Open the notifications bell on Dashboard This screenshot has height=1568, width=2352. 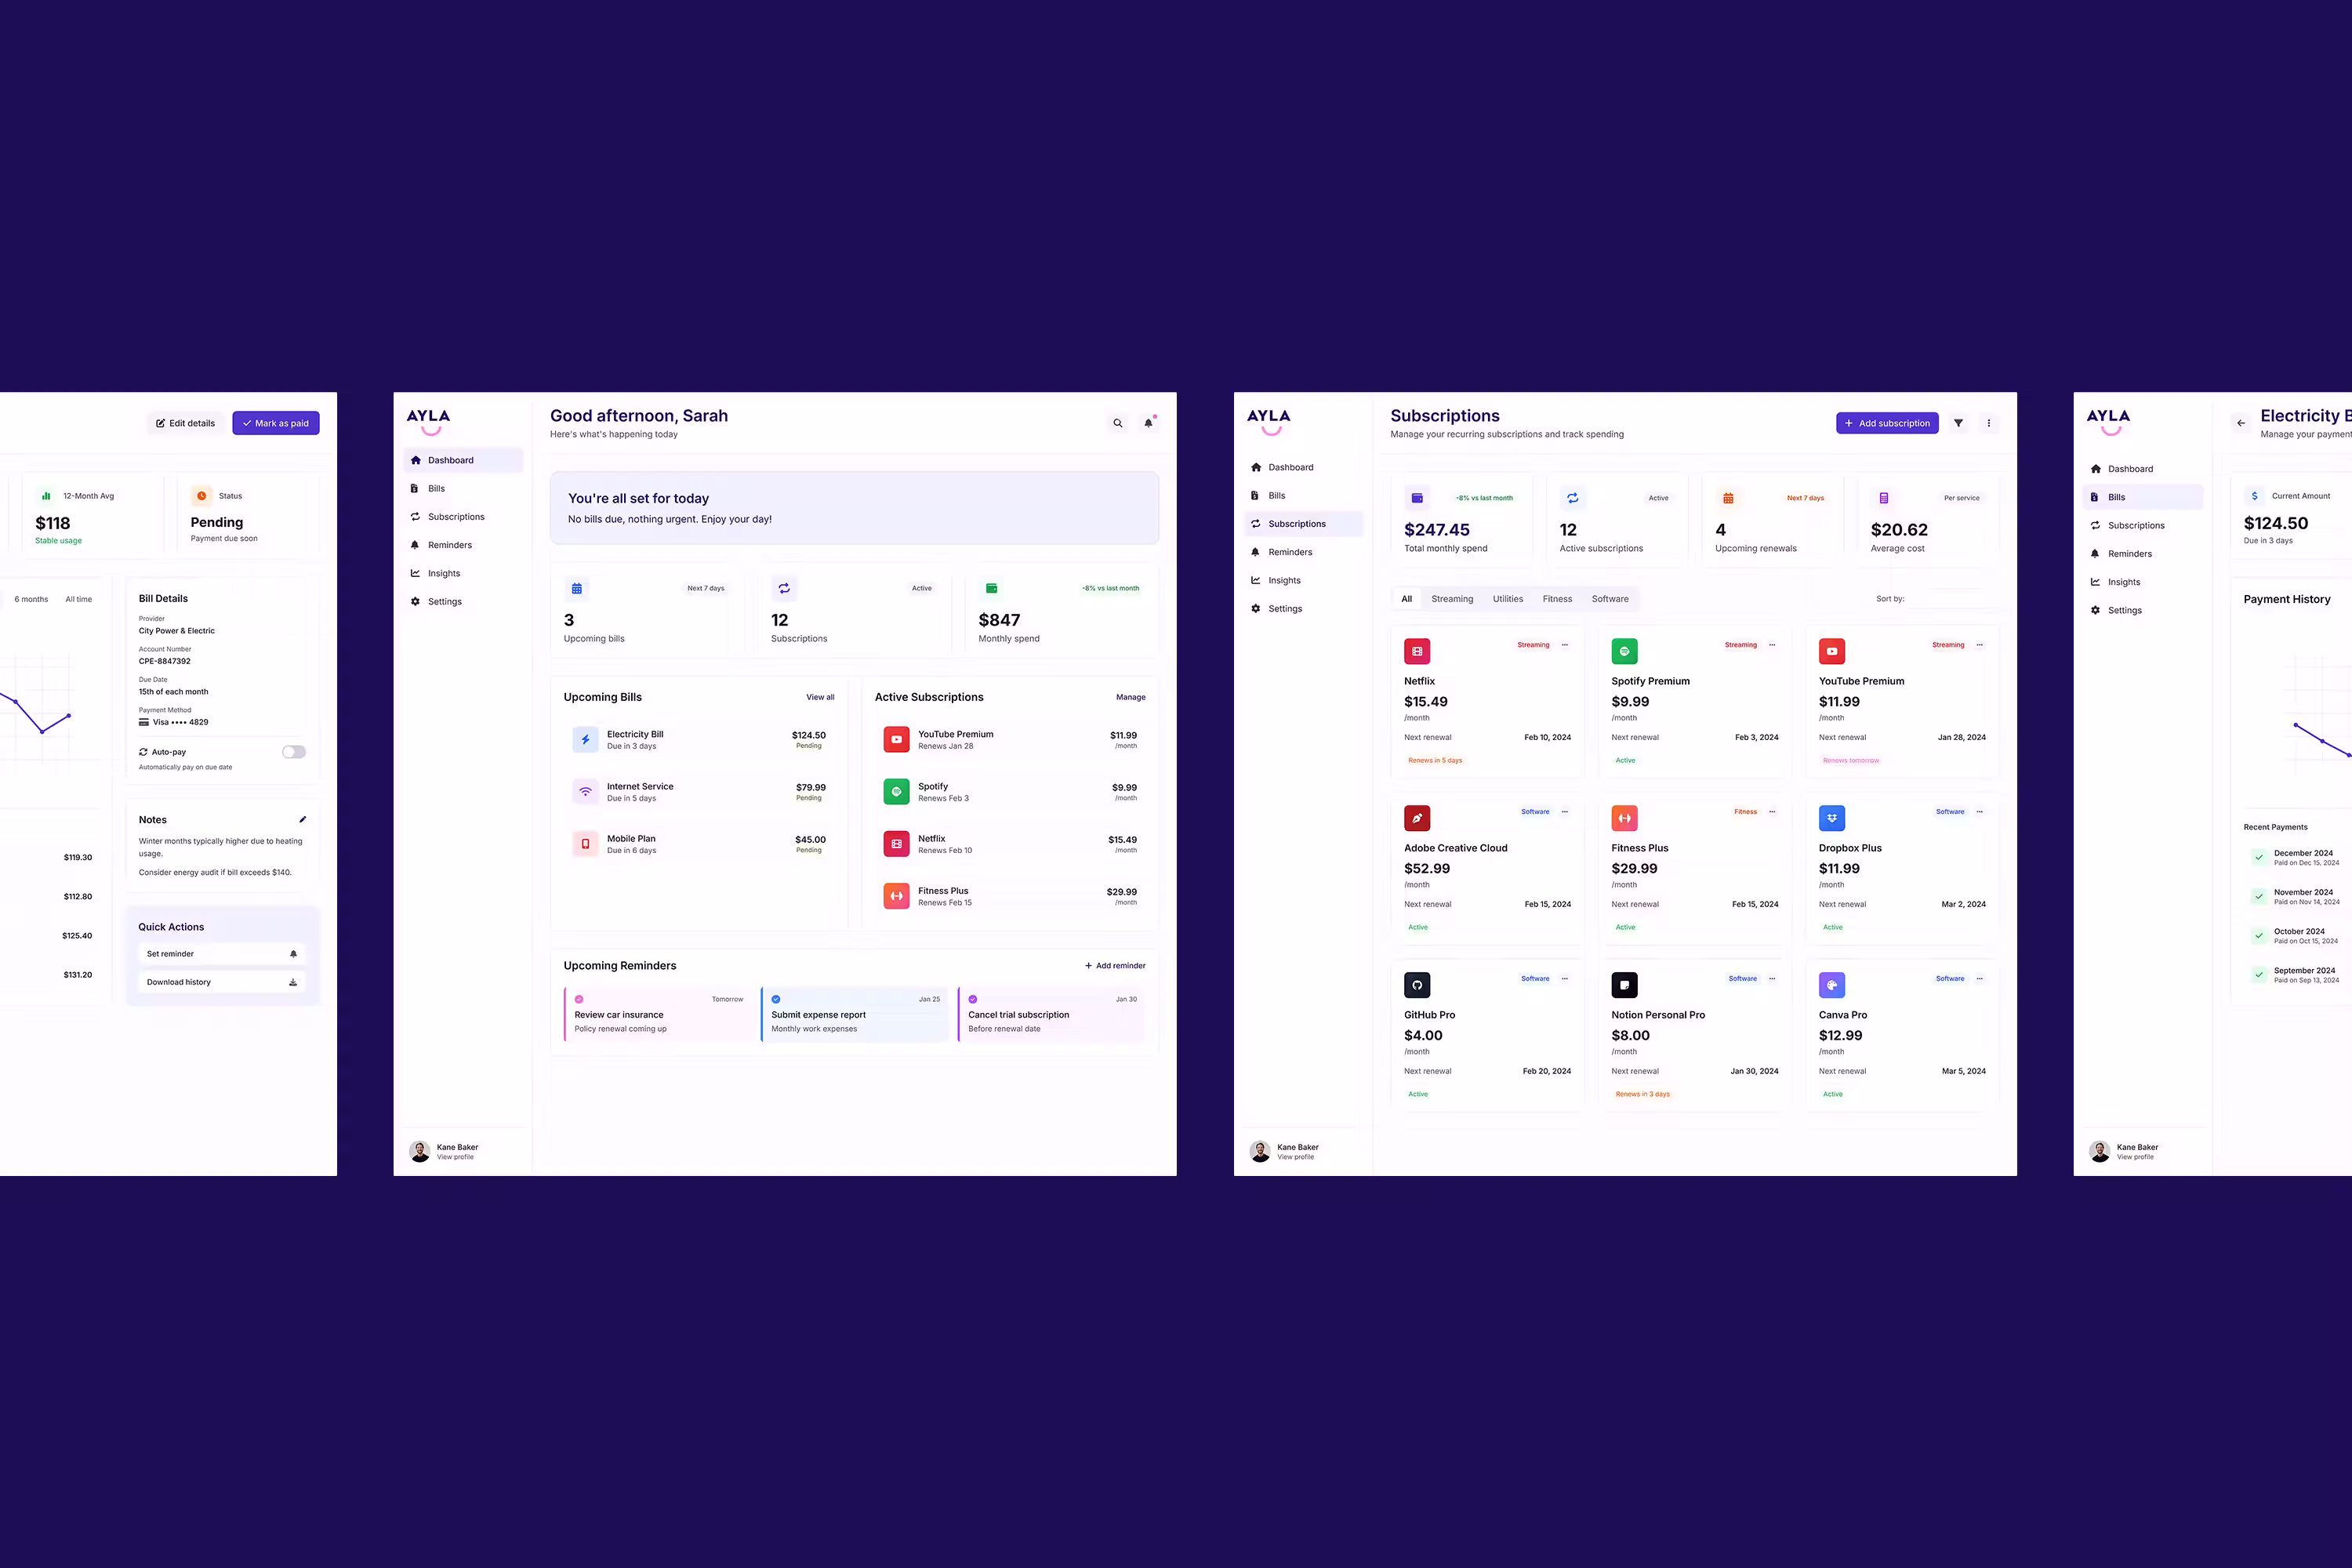point(1148,423)
